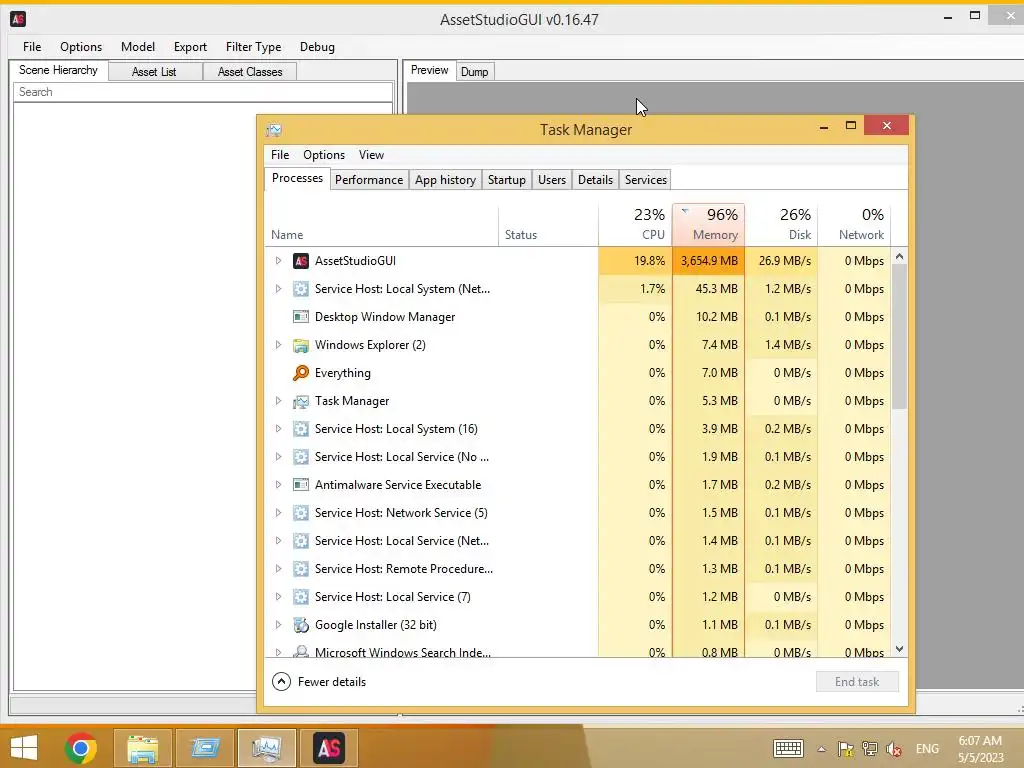Click the Task Manager title bar icon
This screenshot has width=1024, height=768.
274,129
